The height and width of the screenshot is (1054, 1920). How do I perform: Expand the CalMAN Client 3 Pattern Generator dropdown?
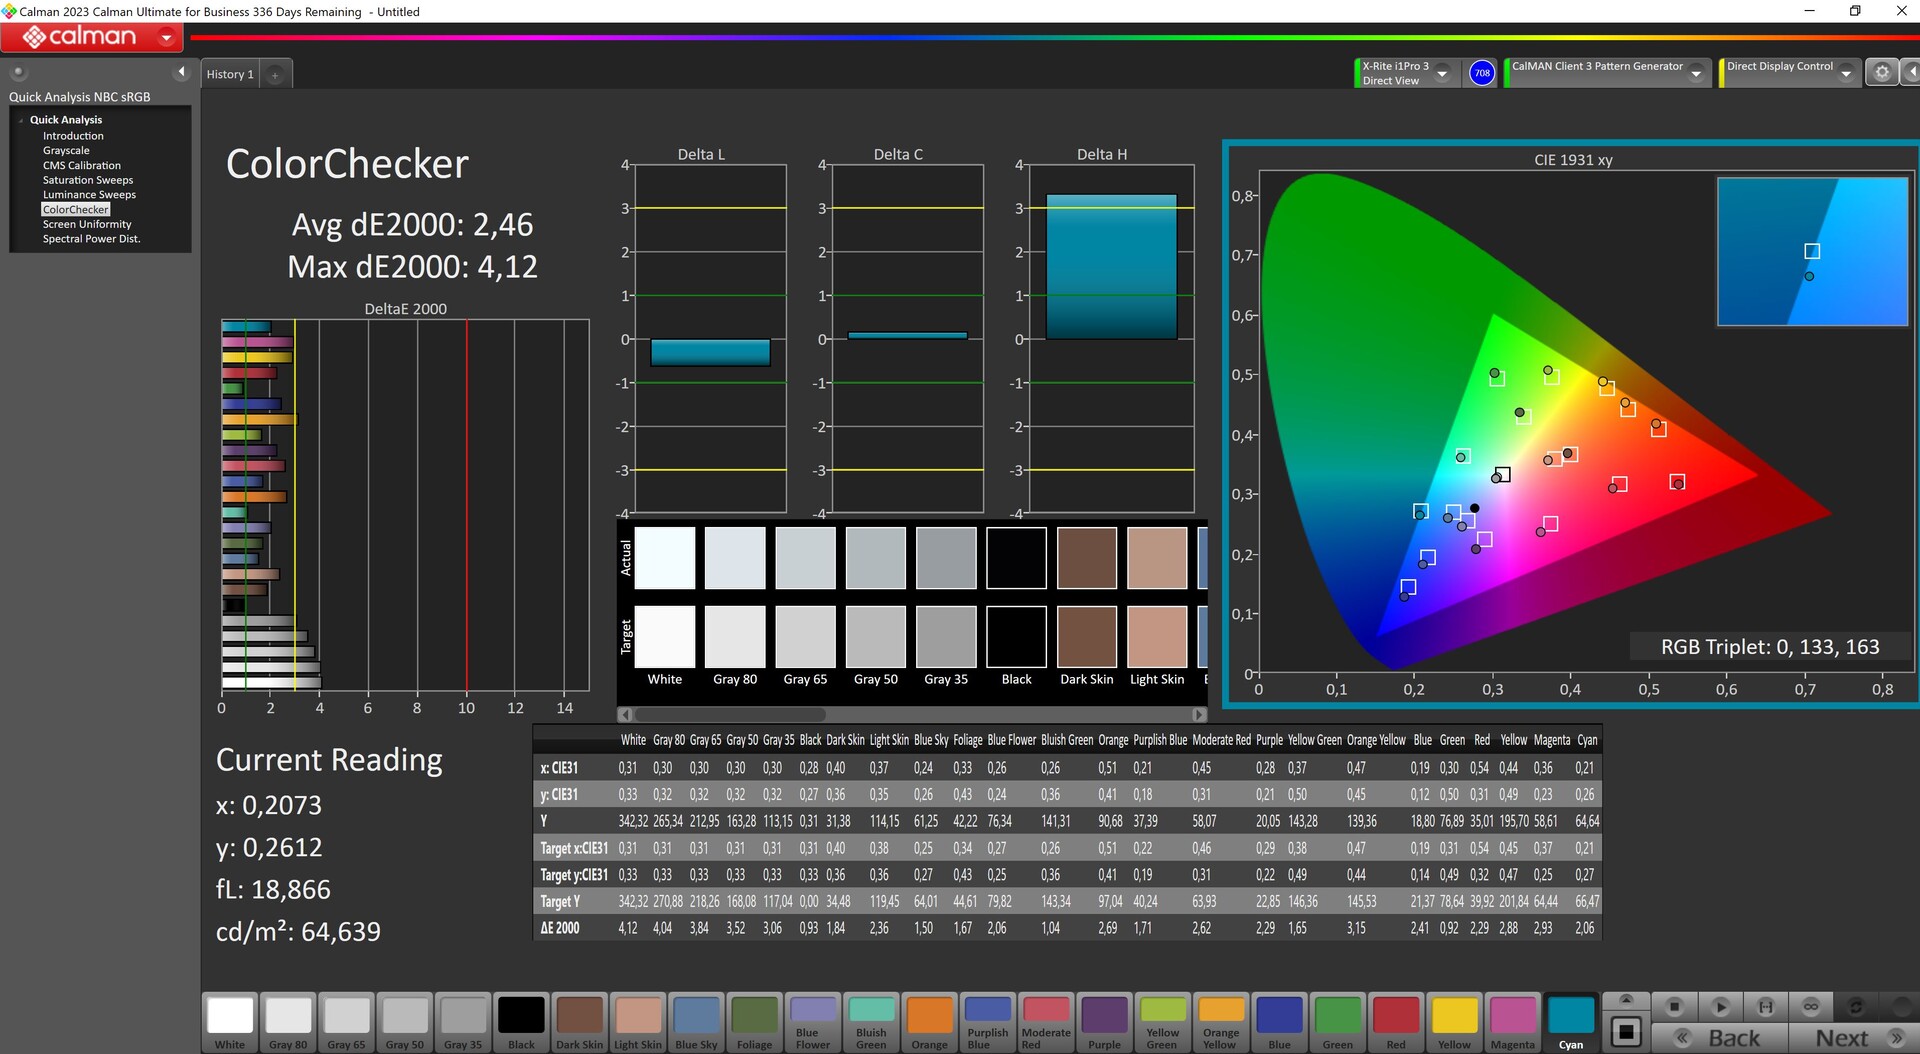click(x=1696, y=74)
